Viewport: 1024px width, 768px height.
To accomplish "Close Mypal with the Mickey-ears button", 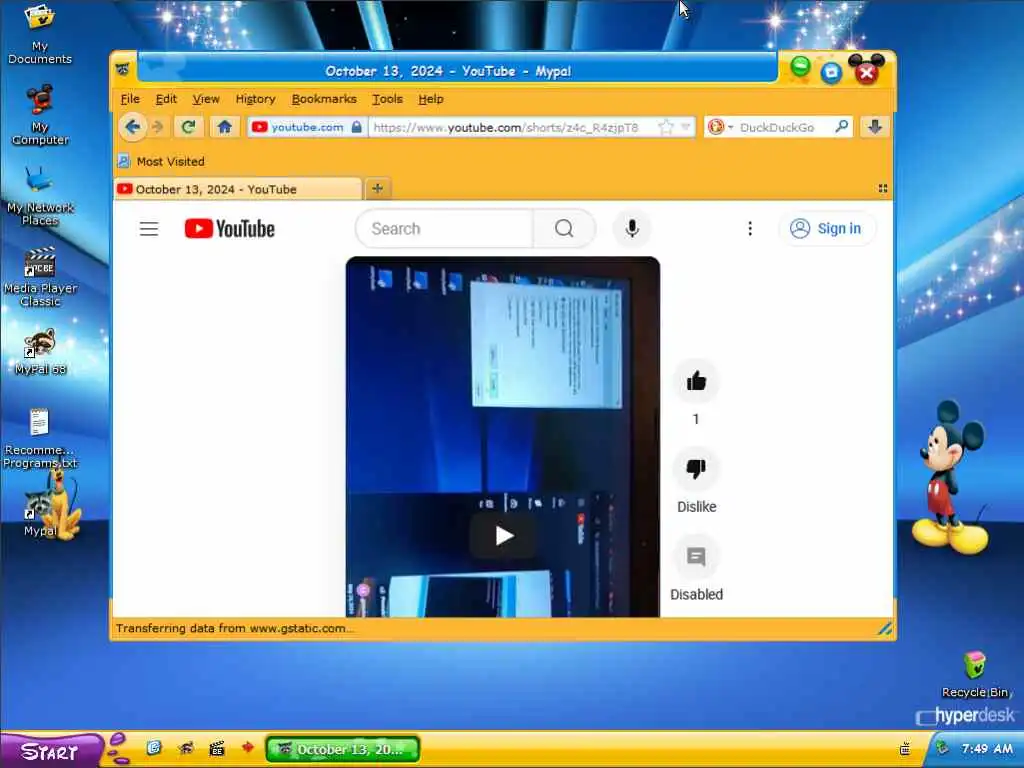I will pyautogui.click(x=867, y=70).
